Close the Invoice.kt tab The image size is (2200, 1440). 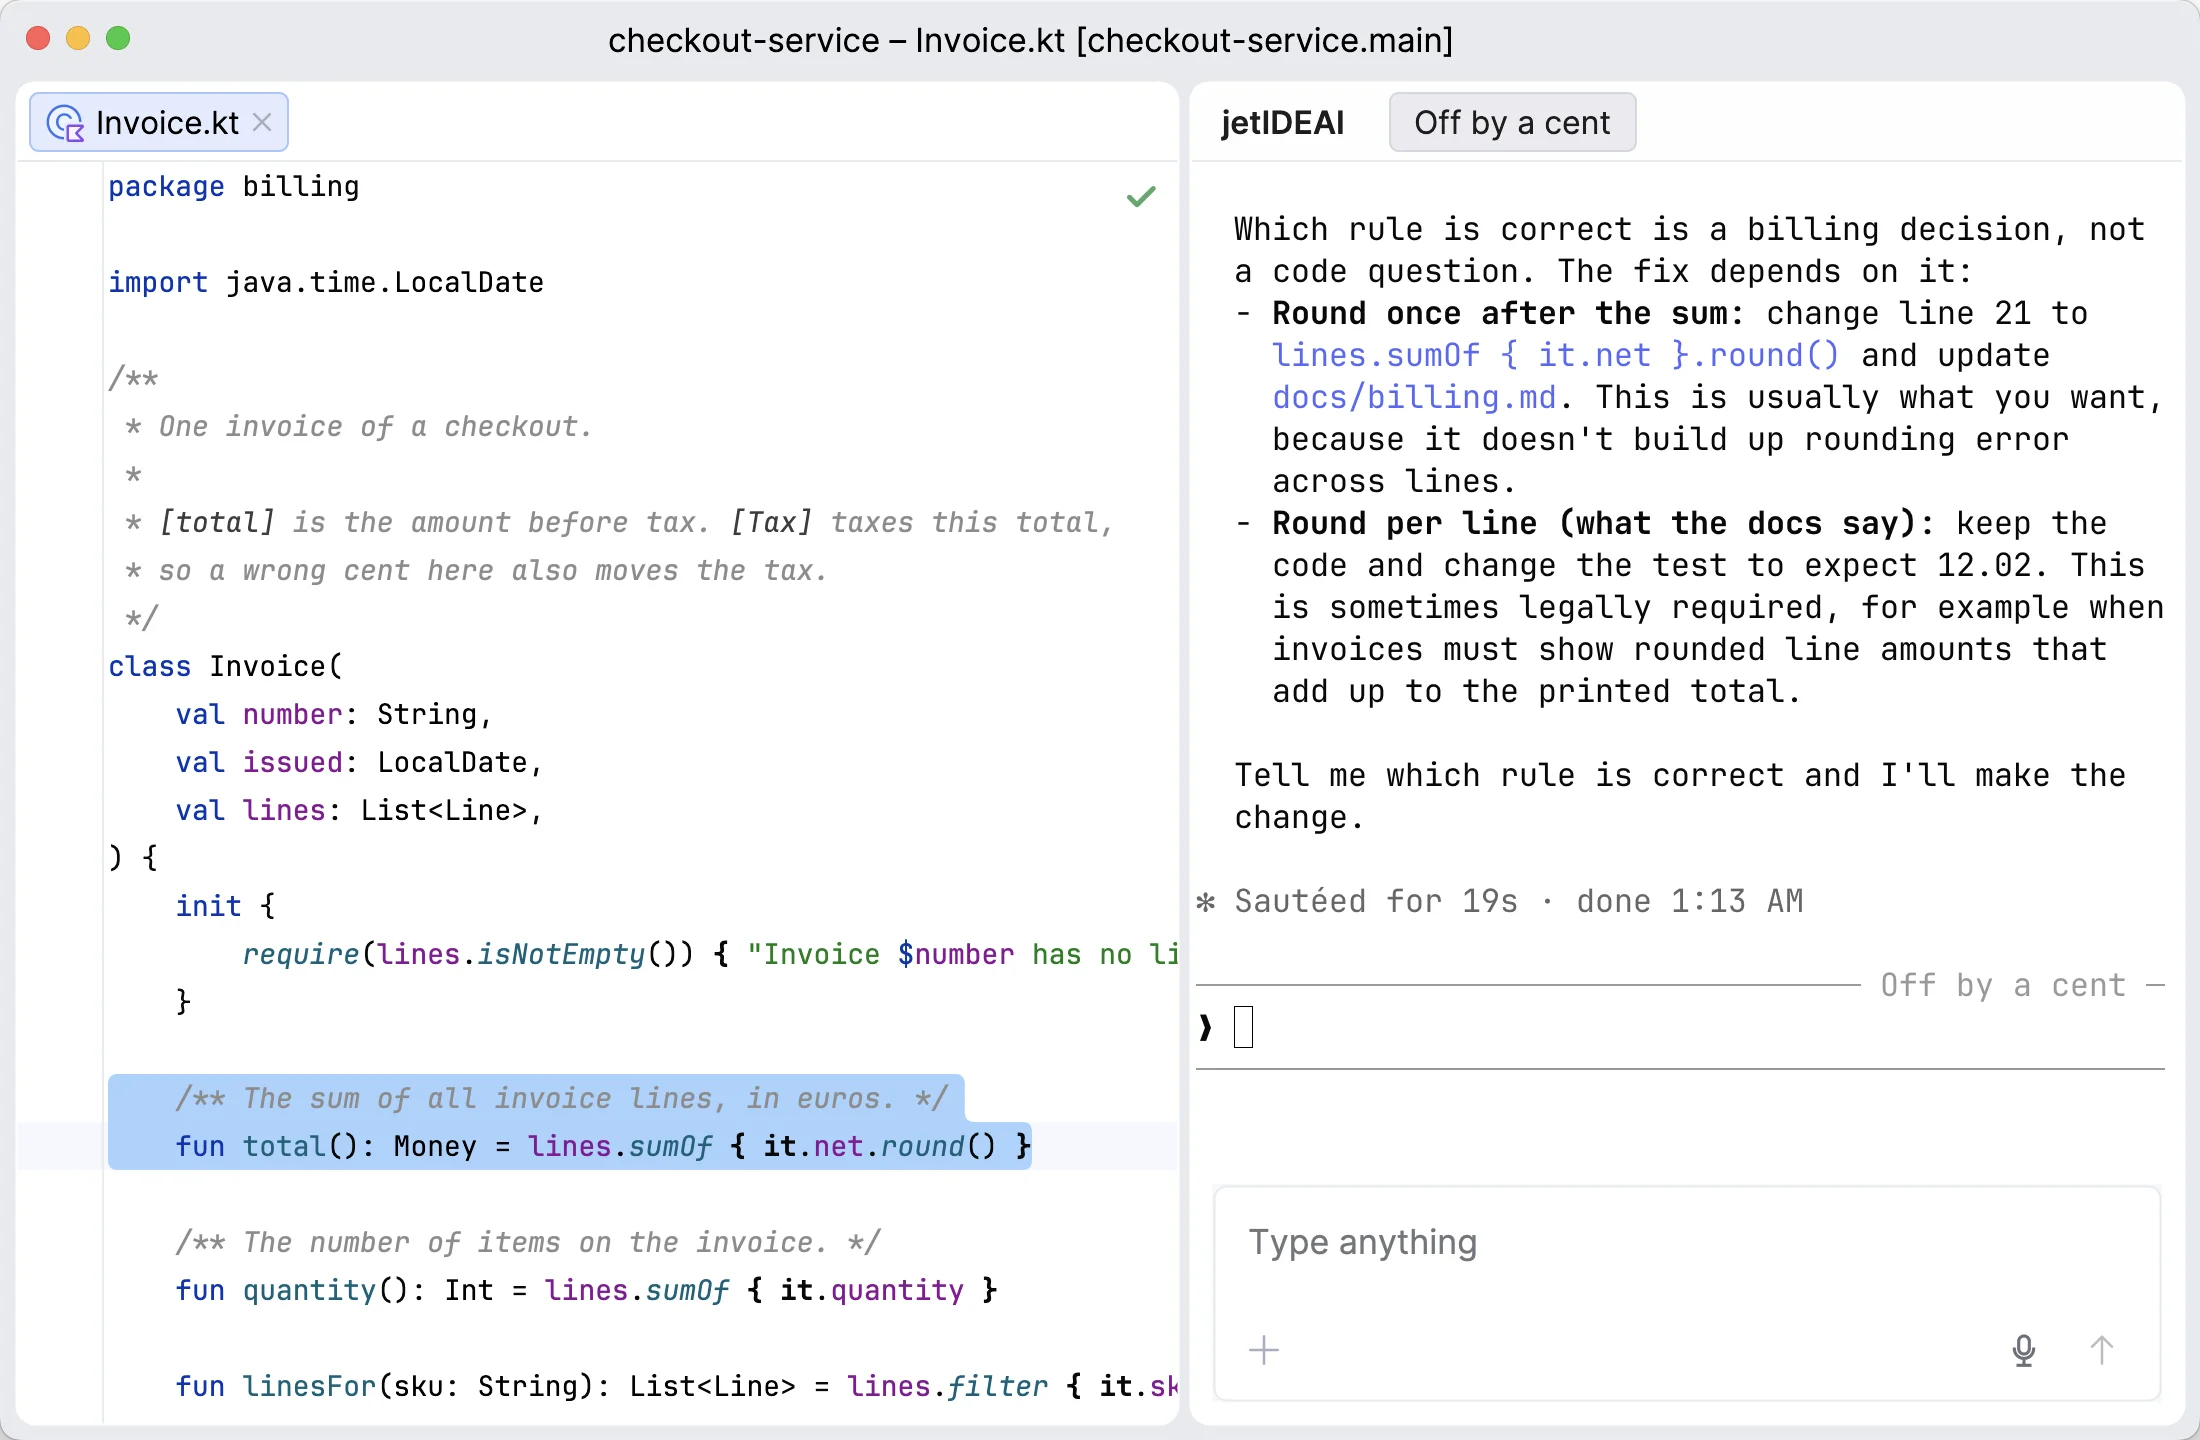point(262,122)
